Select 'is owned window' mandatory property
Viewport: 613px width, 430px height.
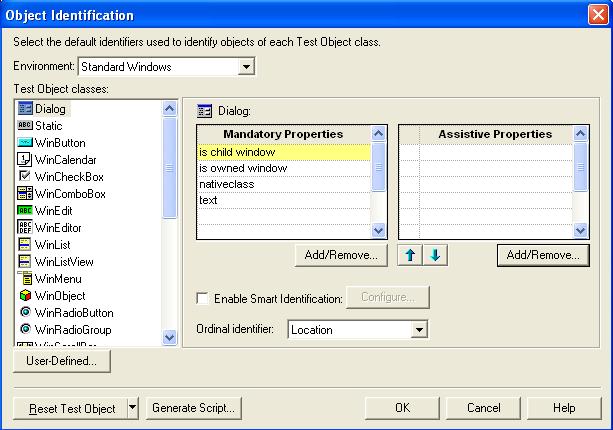tap(284, 168)
